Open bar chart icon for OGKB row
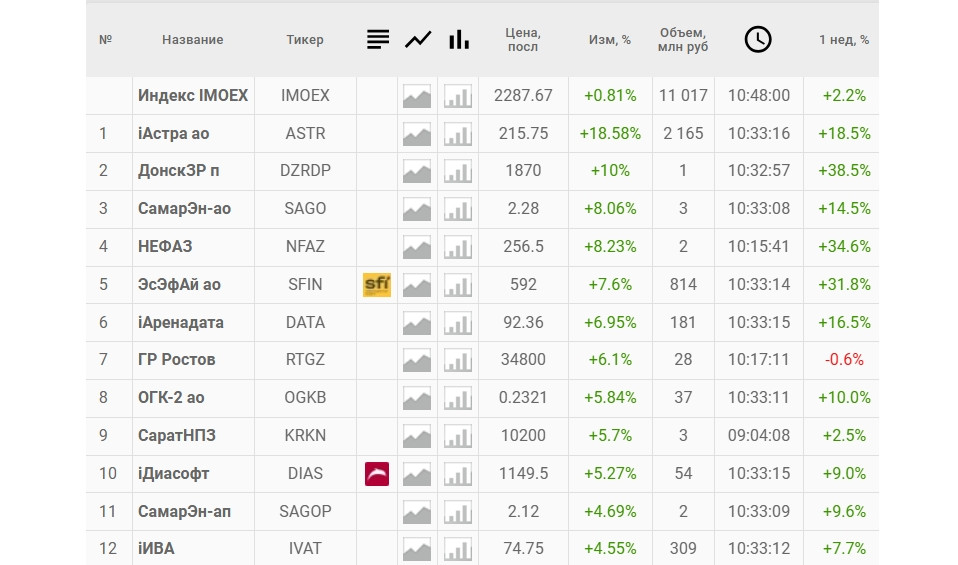958x565 pixels. pyautogui.click(x=458, y=398)
